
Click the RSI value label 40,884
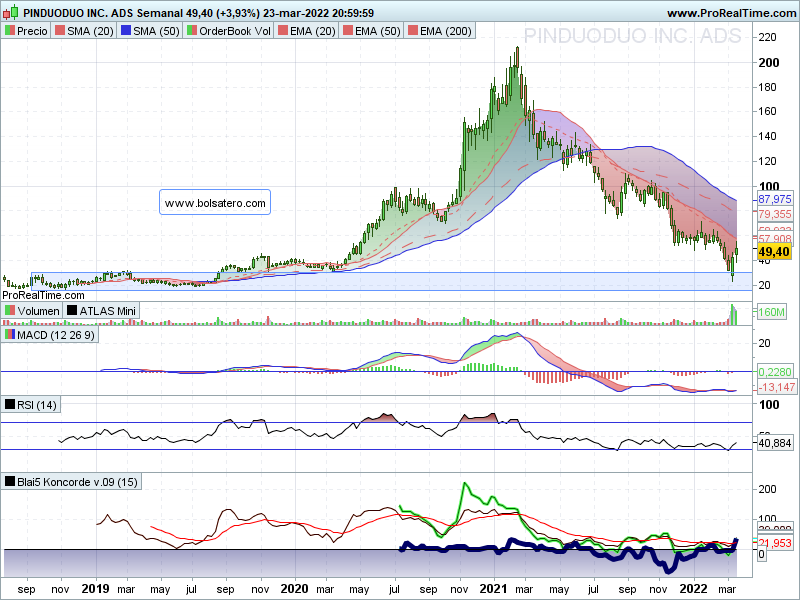point(774,443)
